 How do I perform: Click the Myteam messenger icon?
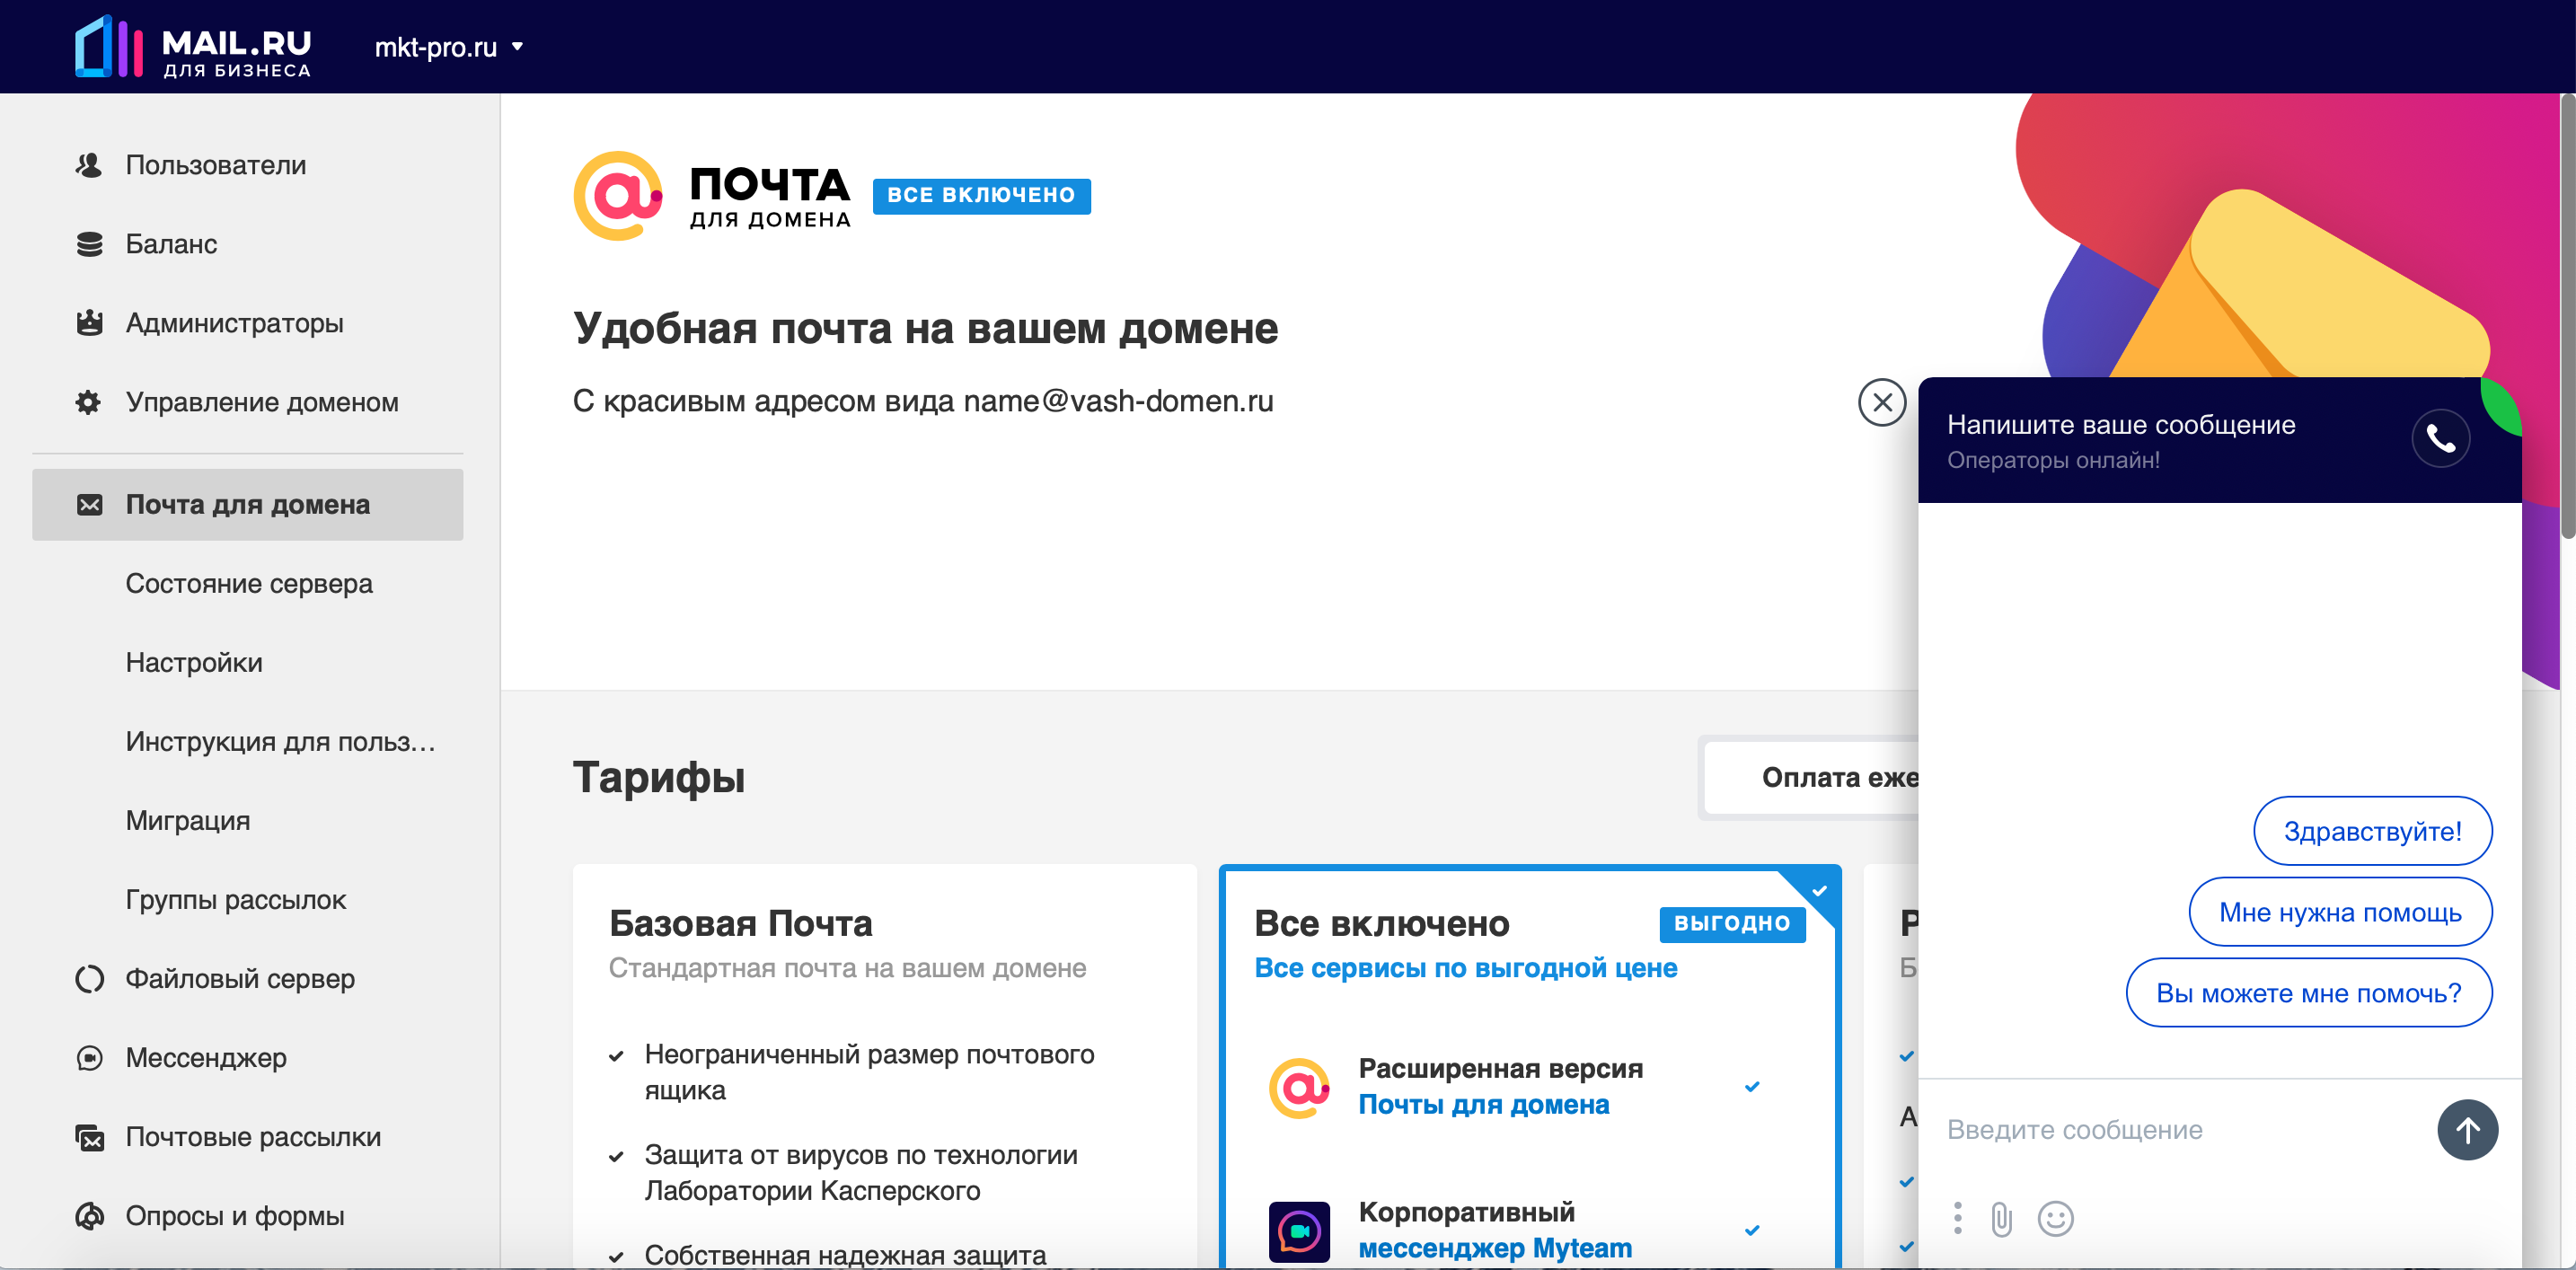[x=1299, y=1232]
